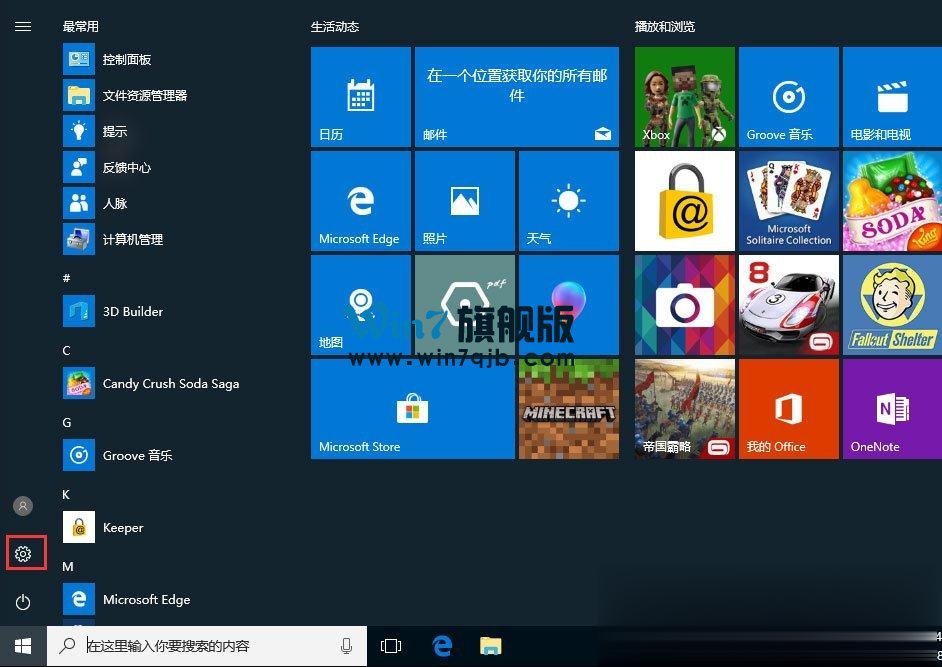Viewport: 942px width, 667px height.
Task: Open the 帝国霸略 game tile
Action: click(x=685, y=409)
